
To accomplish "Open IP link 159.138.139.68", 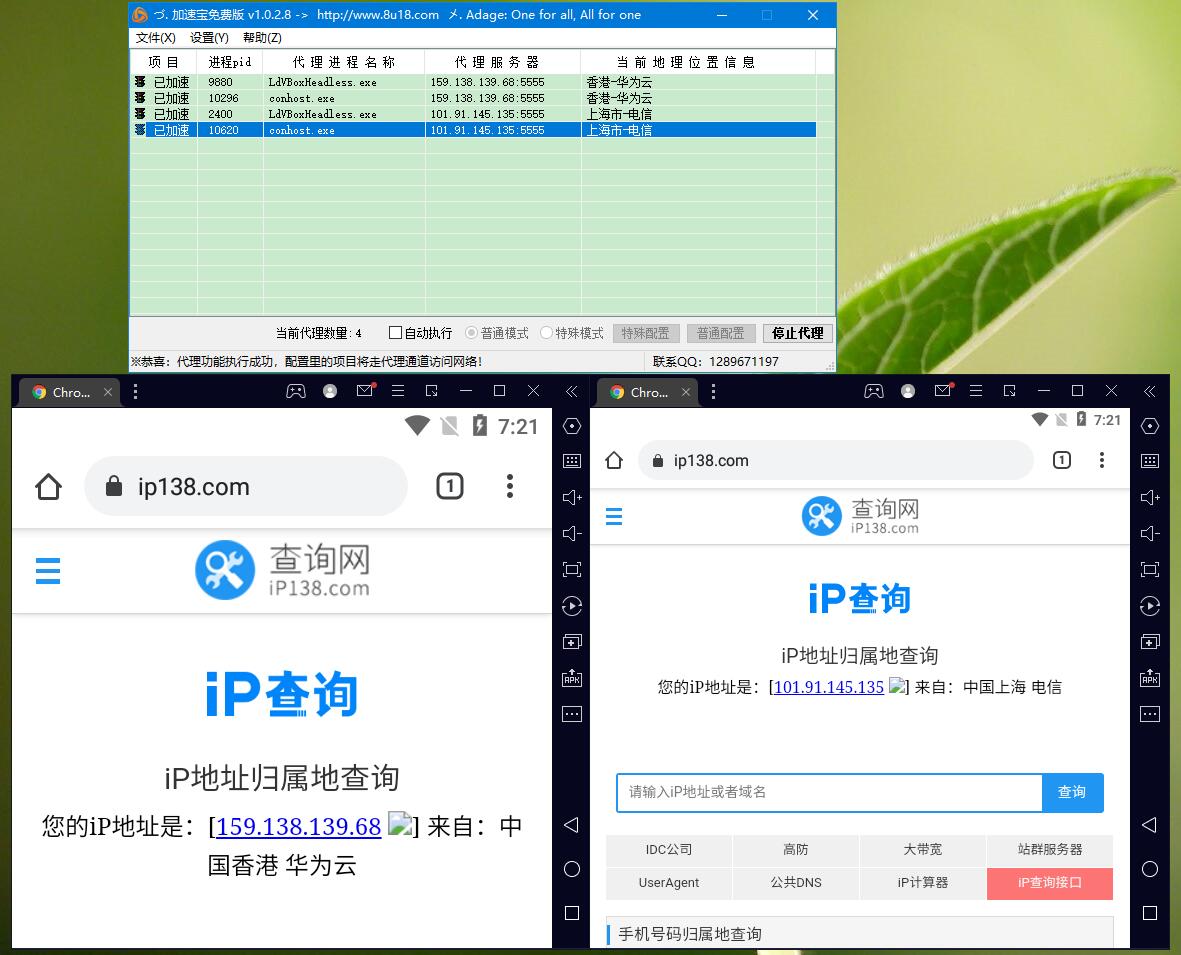I will click(298, 826).
